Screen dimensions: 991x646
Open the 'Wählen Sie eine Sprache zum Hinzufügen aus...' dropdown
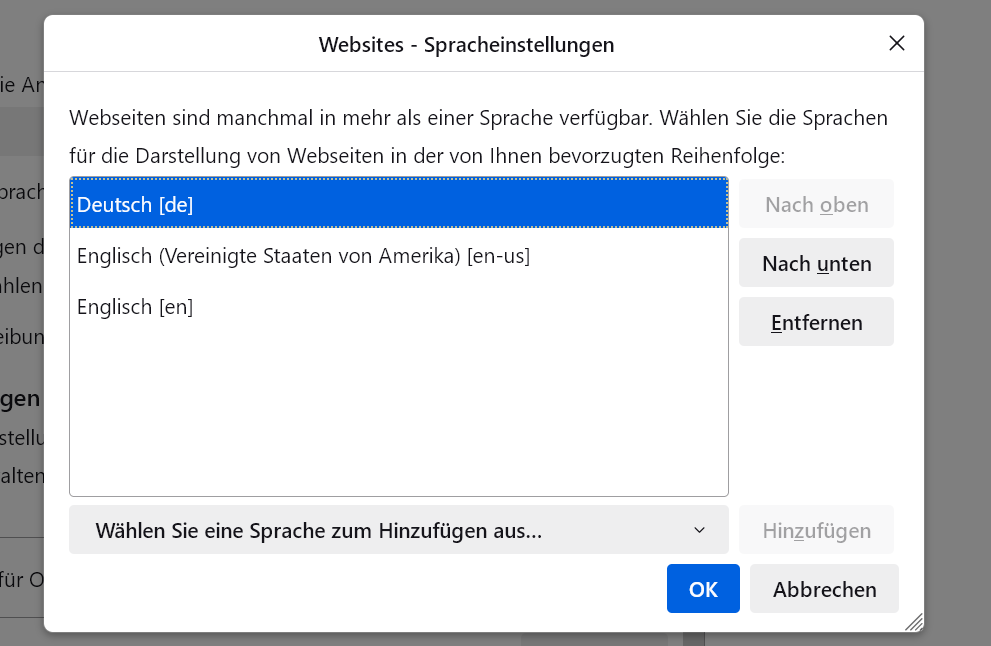click(398, 530)
